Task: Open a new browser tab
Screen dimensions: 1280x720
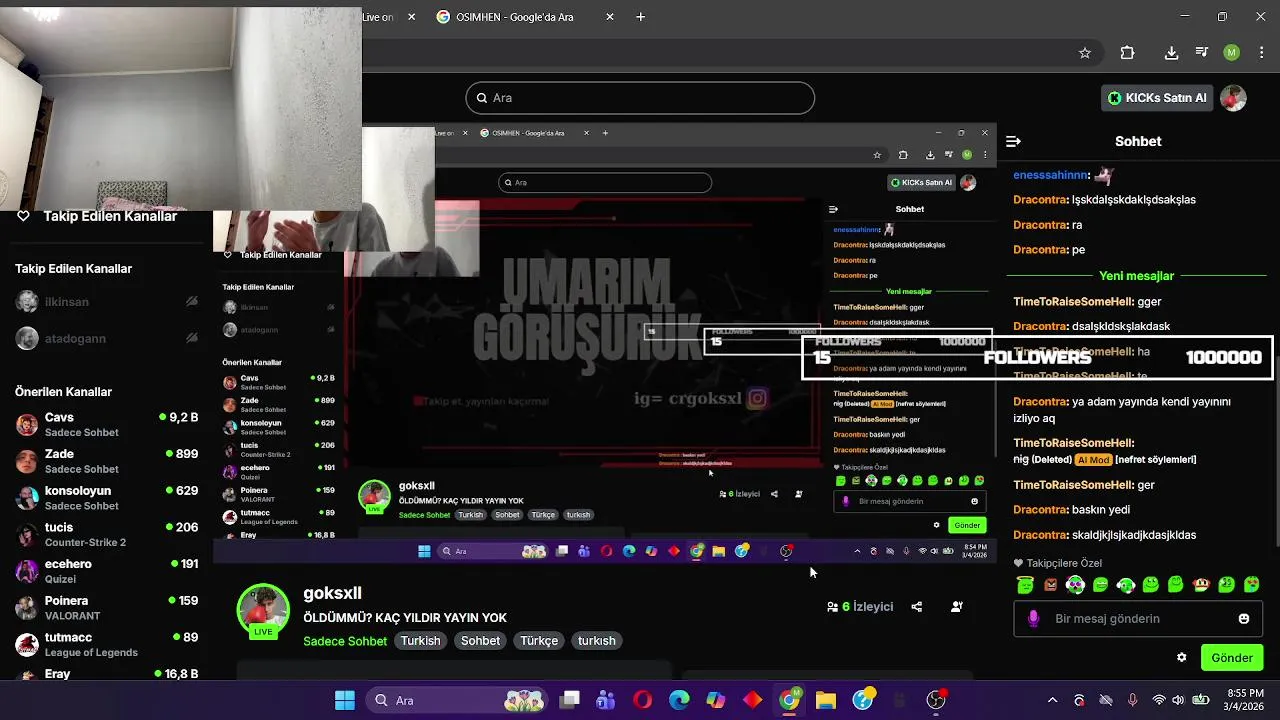Action: (x=641, y=17)
